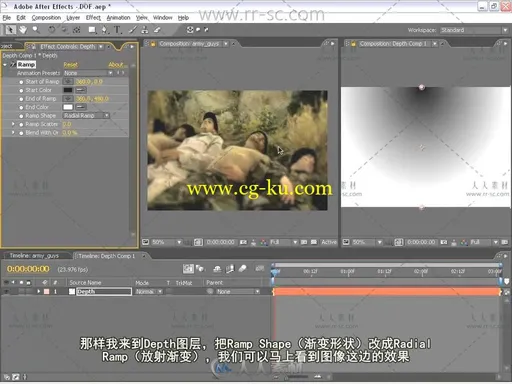Open the Depth layer Parent dropdown
Image resolution: width=512 pixels, height=384 pixels.
pyautogui.click(x=237, y=291)
